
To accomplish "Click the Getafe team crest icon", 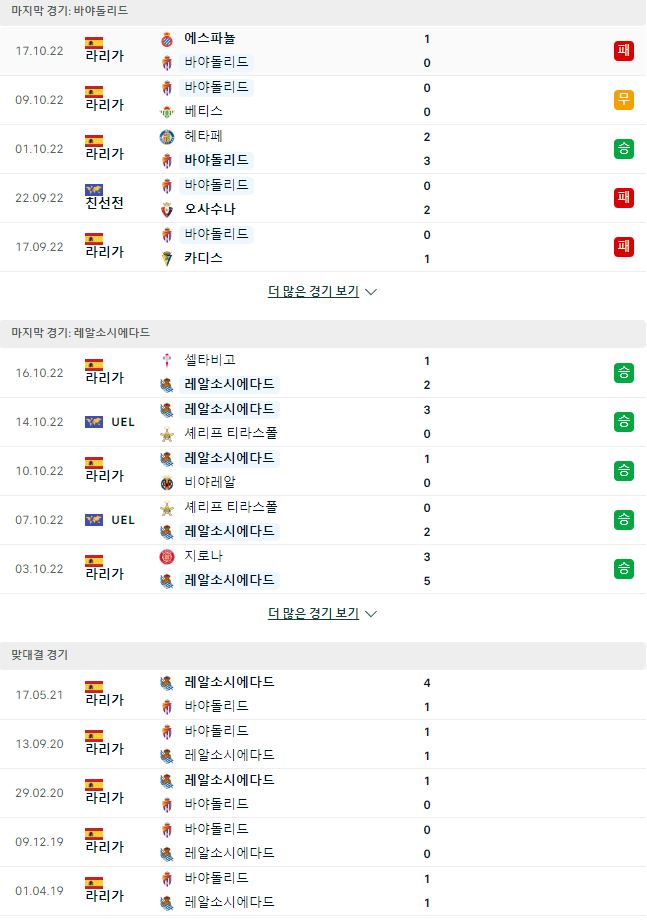I will 167,137.
